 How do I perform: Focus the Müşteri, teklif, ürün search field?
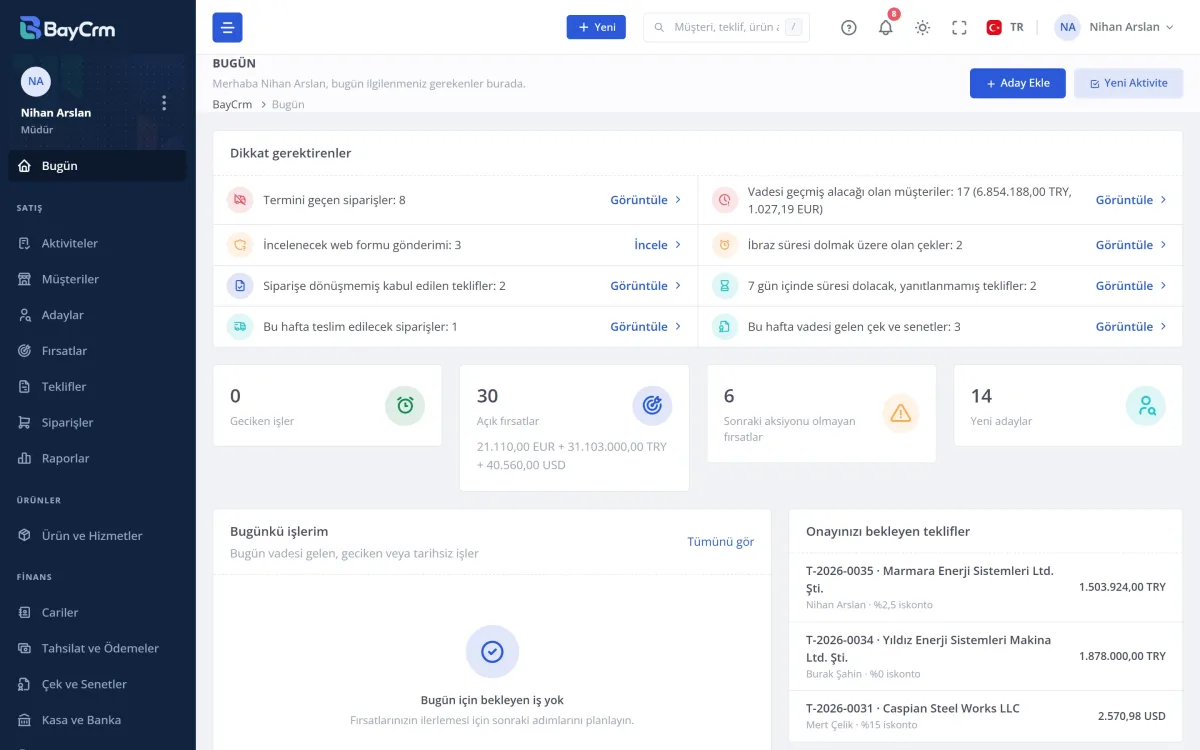(x=726, y=27)
